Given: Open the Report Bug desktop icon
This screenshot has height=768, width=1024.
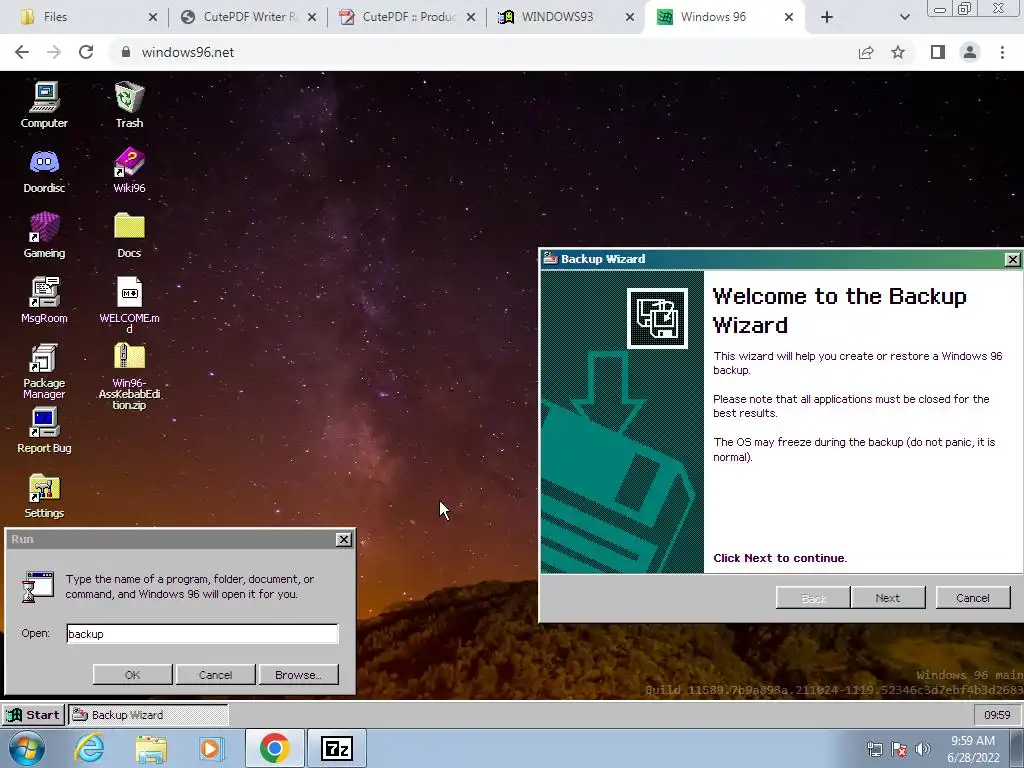Looking at the screenshot, I should click(44, 430).
